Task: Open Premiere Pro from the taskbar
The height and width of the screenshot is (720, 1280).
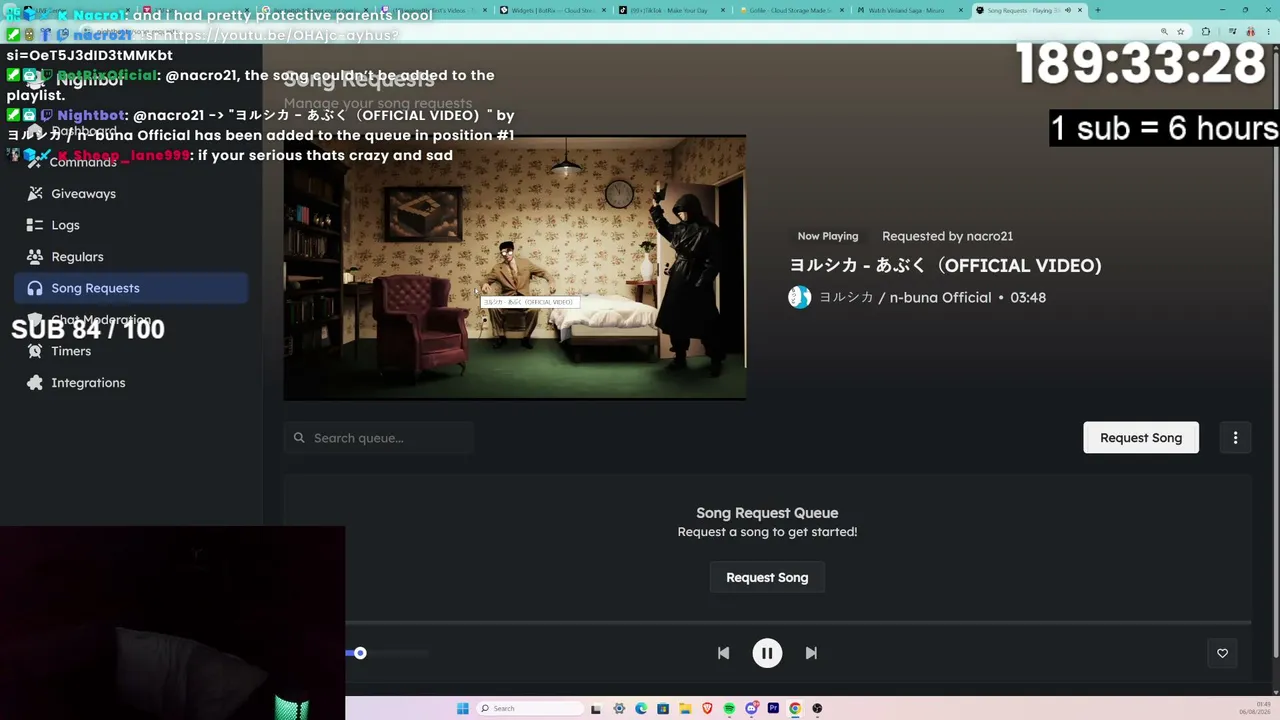Action: [773, 709]
